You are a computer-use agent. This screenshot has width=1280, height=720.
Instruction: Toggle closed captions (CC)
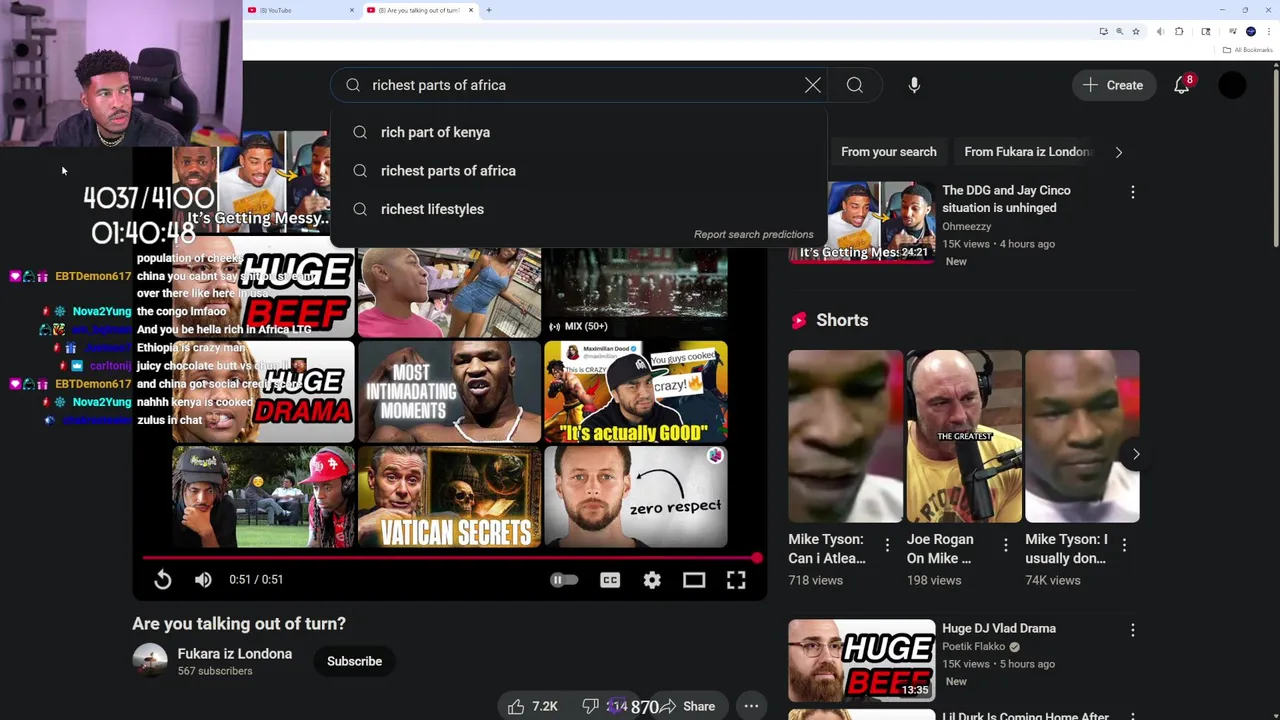pos(610,579)
